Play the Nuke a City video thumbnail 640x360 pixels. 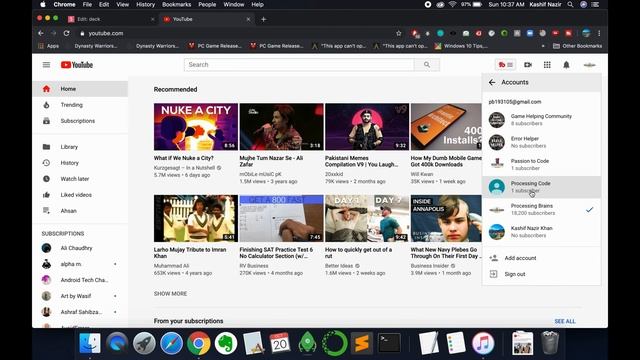(196, 127)
